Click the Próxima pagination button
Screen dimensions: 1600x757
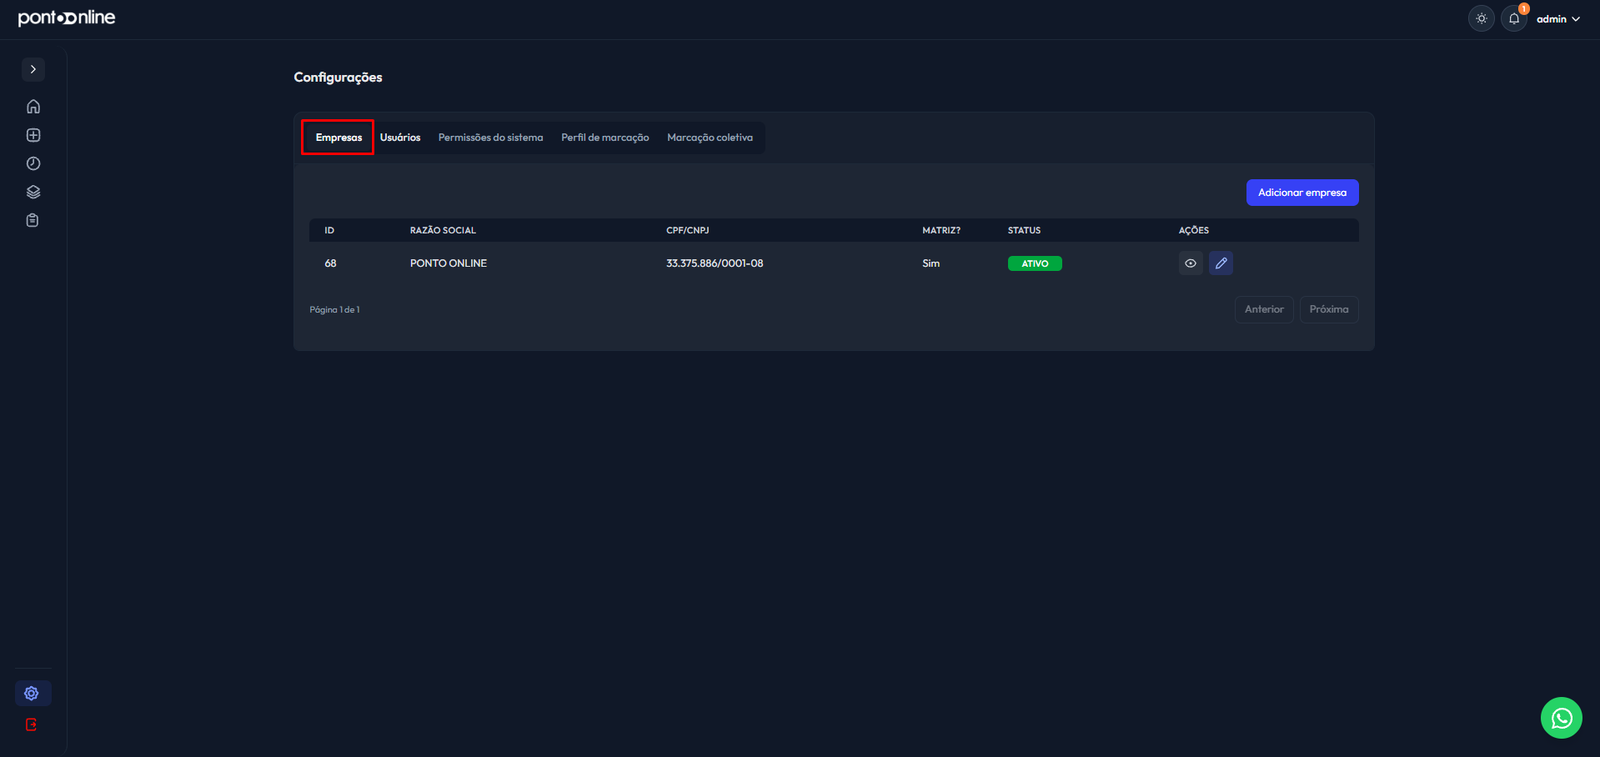(1329, 309)
